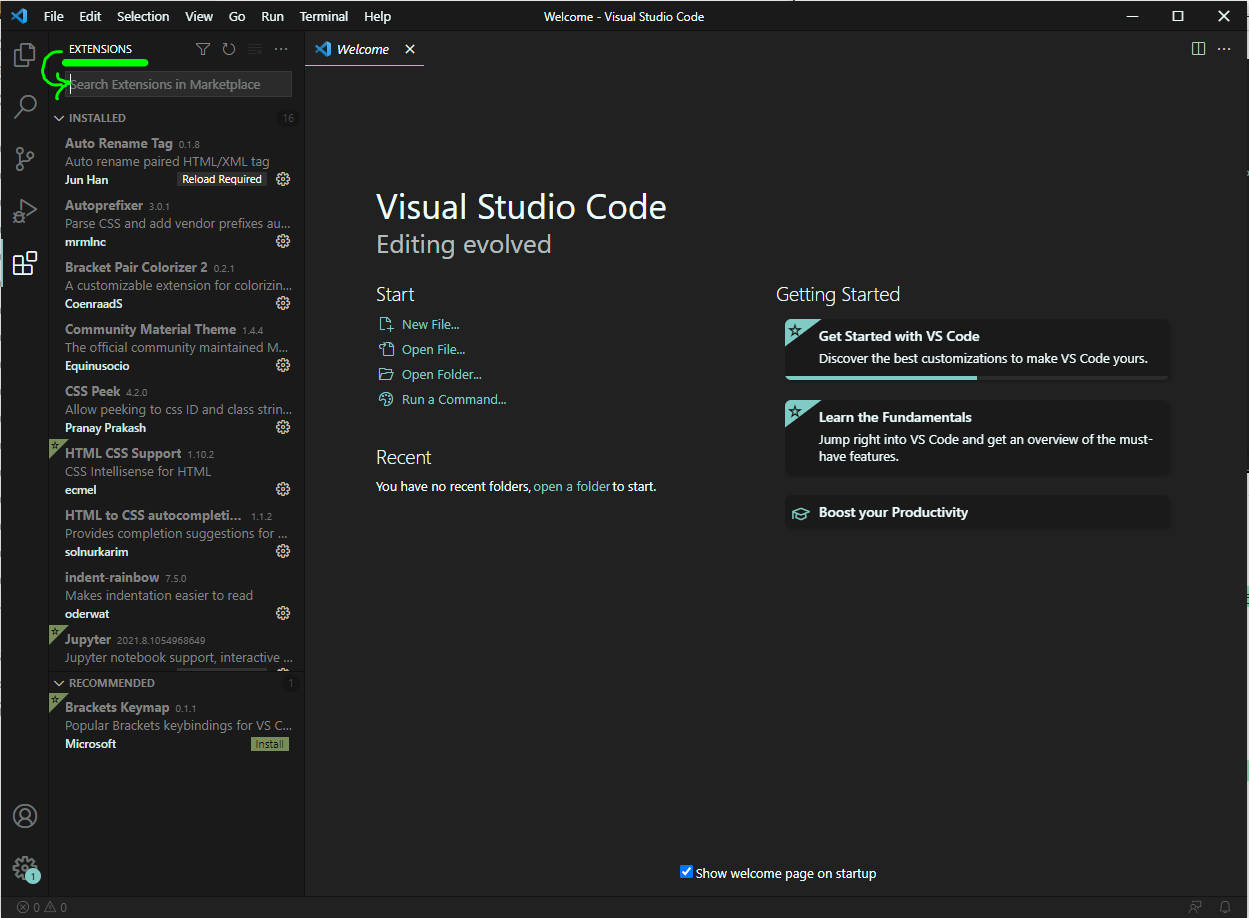Toggle Show welcome page on startup checkbox

point(686,872)
